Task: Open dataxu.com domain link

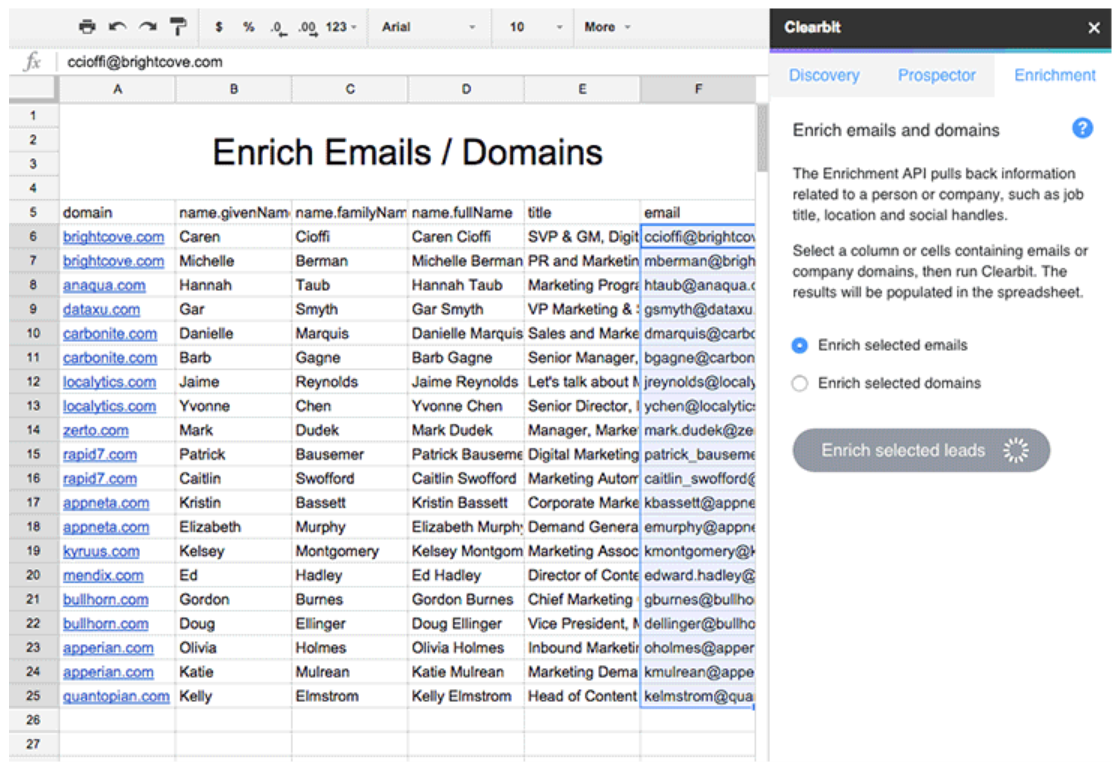Action: click(101, 310)
